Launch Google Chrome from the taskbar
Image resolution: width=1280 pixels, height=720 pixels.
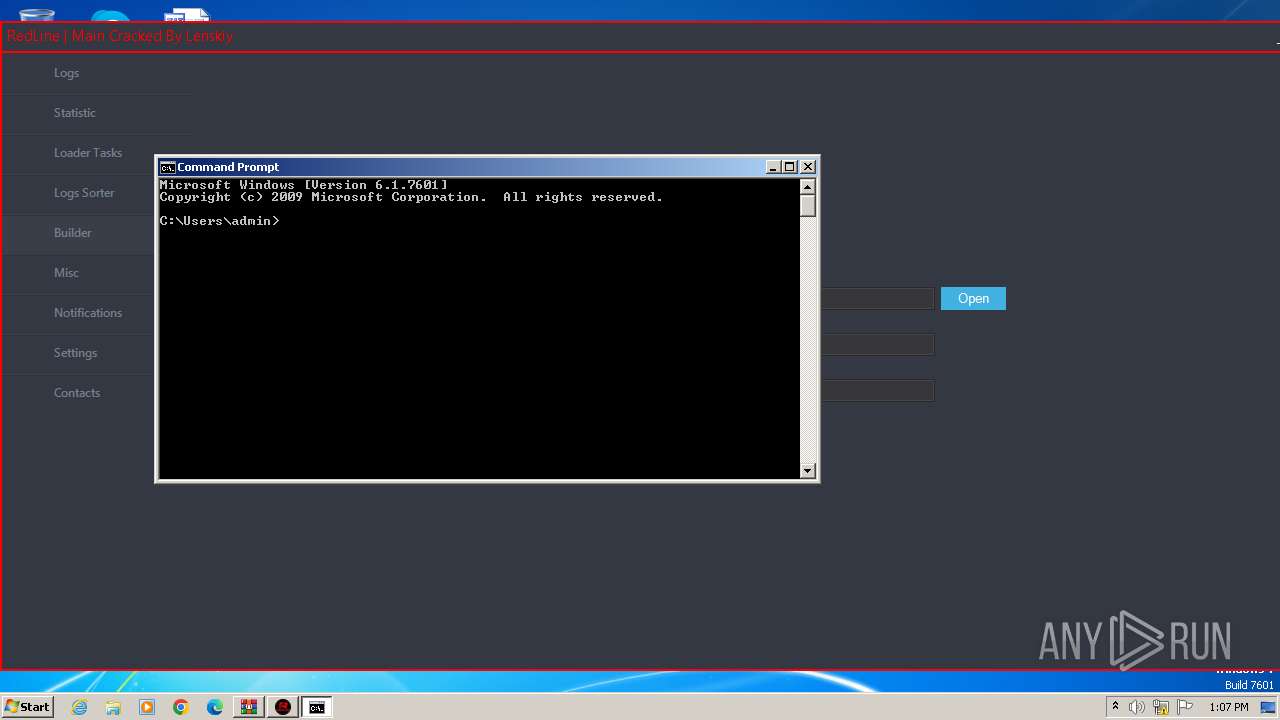pos(181,707)
